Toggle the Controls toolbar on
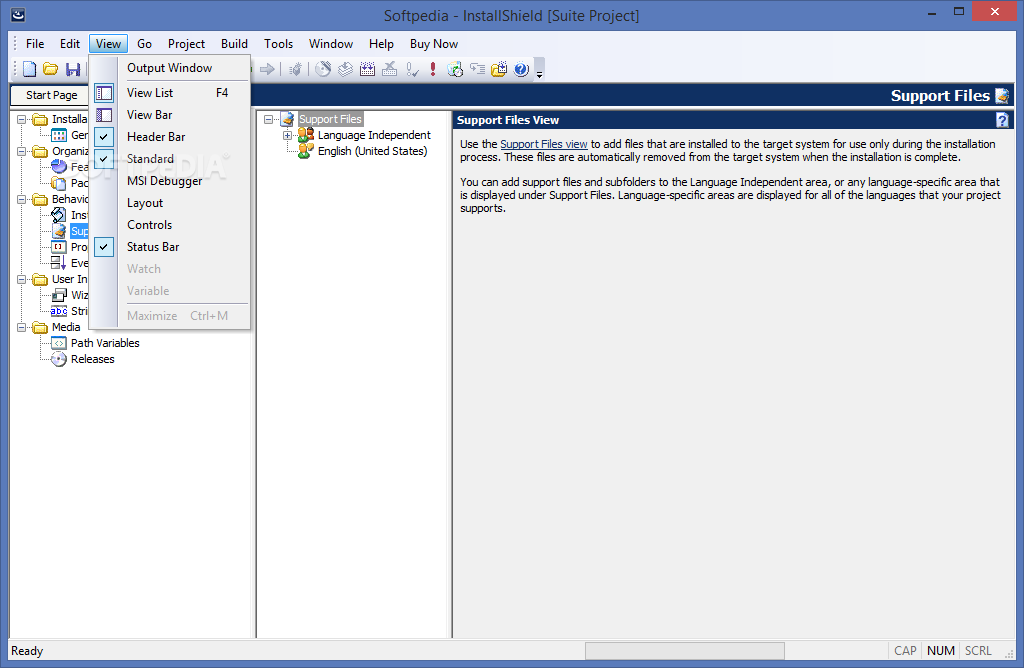Viewport: 1024px width, 668px height. tap(150, 225)
